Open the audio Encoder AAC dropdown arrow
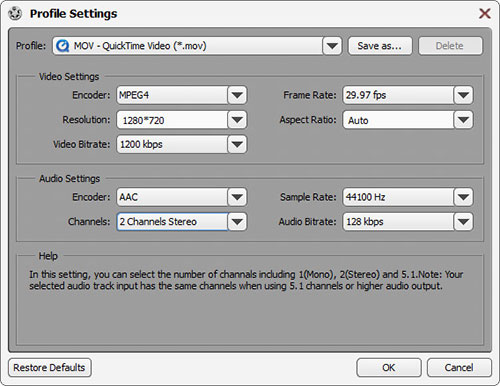Image resolution: width=500 pixels, height=386 pixels. (x=237, y=197)
